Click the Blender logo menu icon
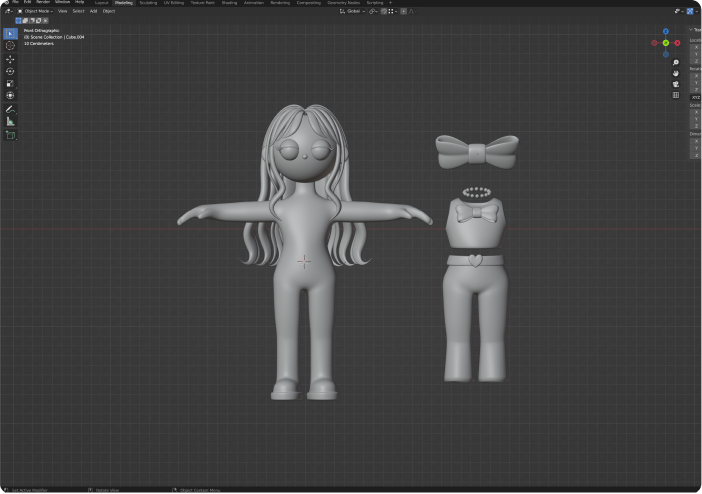Image resolution: width=702 pixels, height=494 pixels. tap(6, 2)
